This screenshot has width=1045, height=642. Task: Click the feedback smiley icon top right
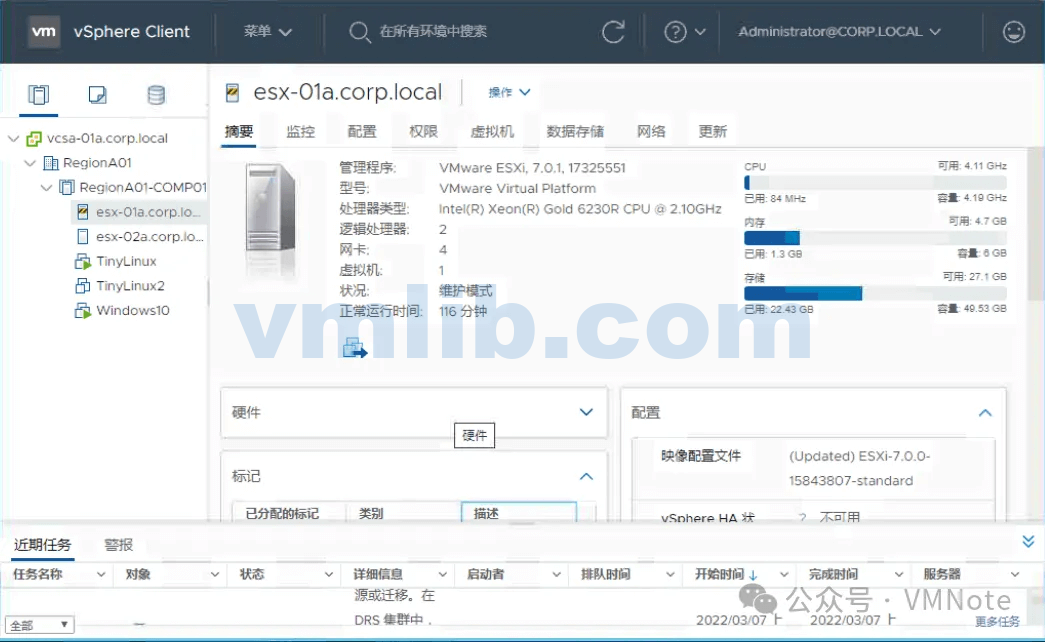(1013, 31)
